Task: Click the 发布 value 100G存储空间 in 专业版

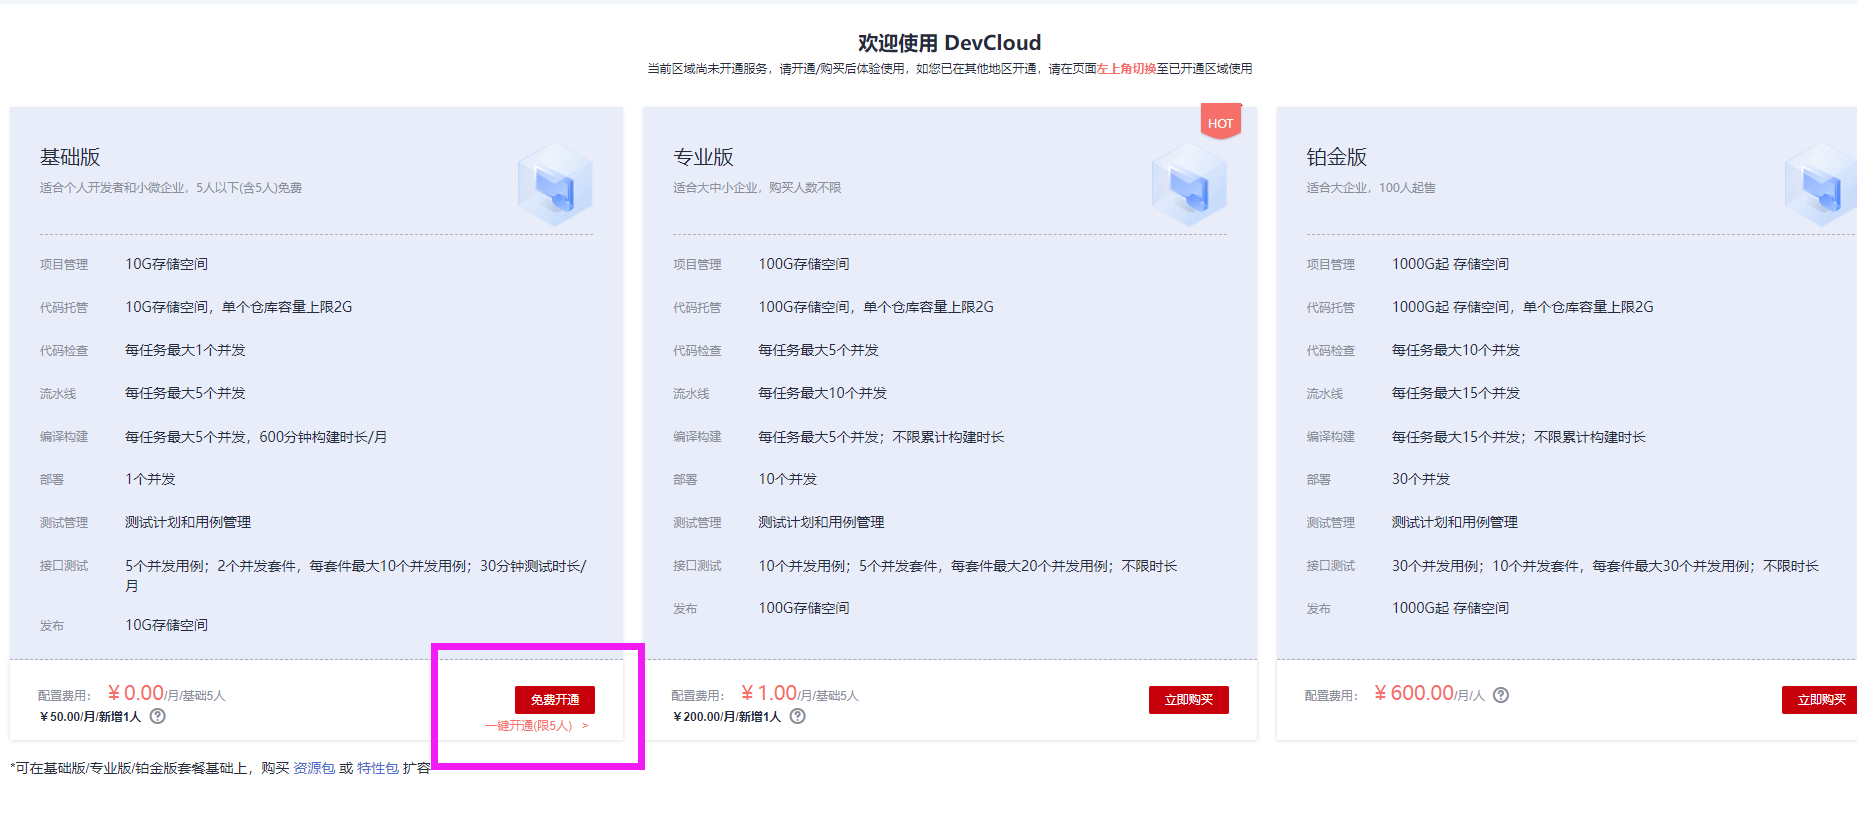Action: pyautogui.click(x=804, y=608)
